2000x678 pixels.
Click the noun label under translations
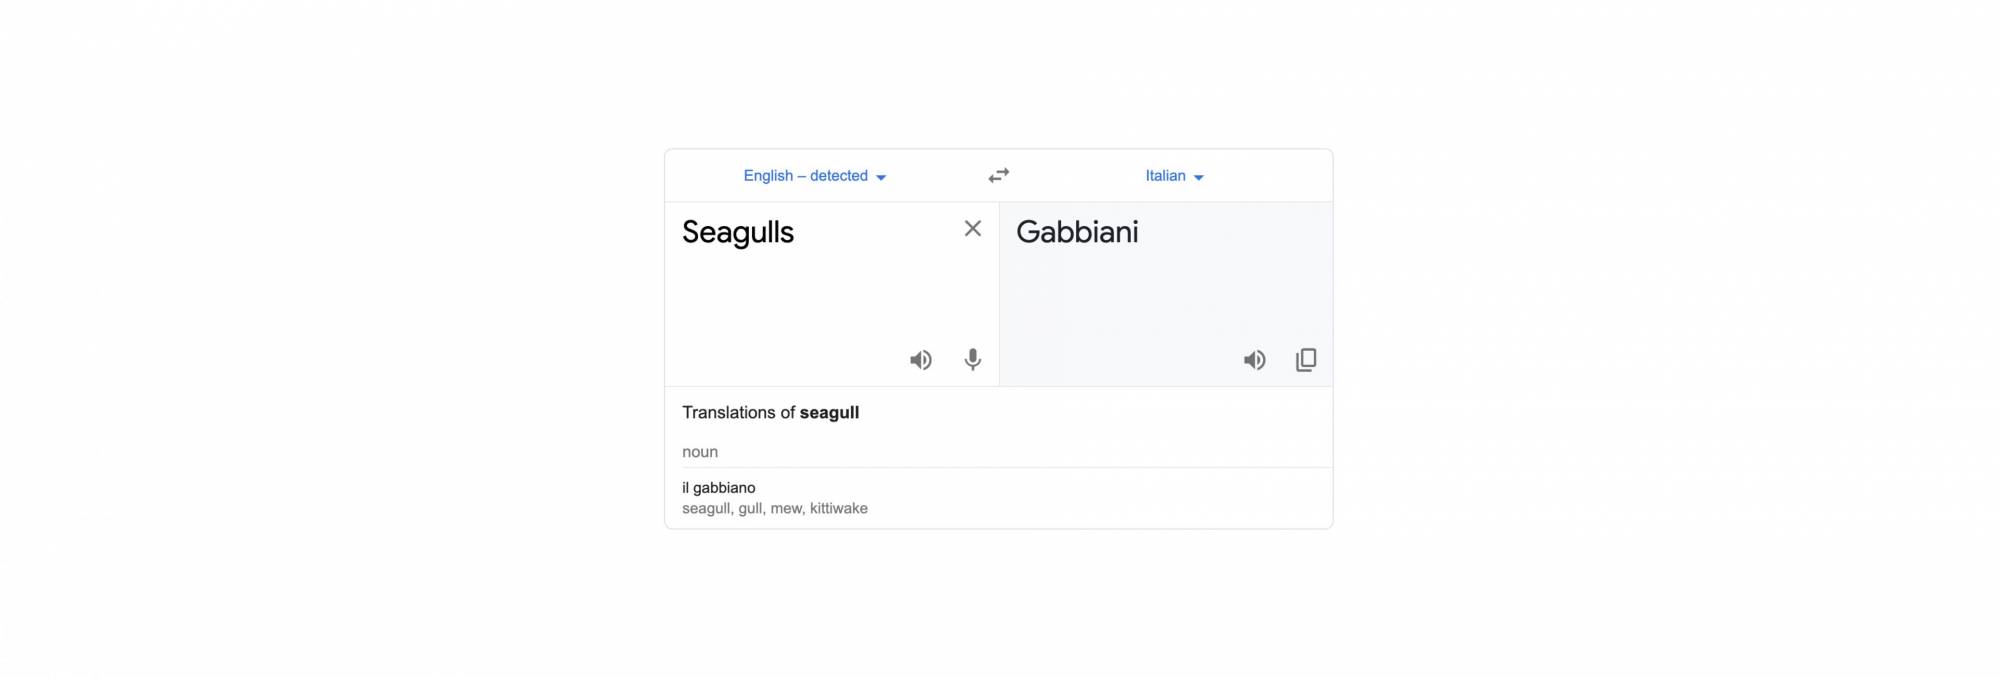[x=700, y=451]
